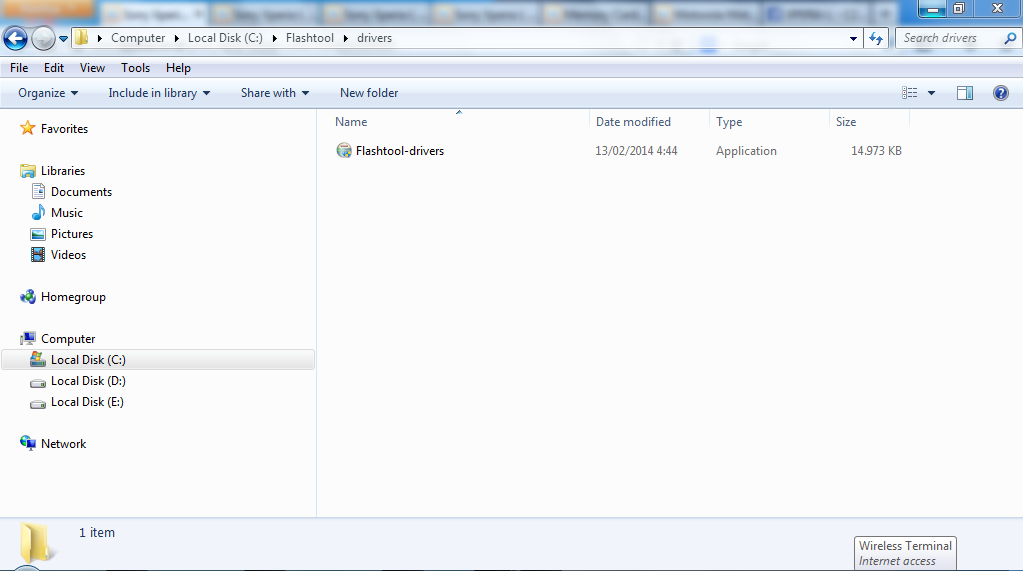Click drivers segment in address breadcrumb

click(x=374, y=38)
